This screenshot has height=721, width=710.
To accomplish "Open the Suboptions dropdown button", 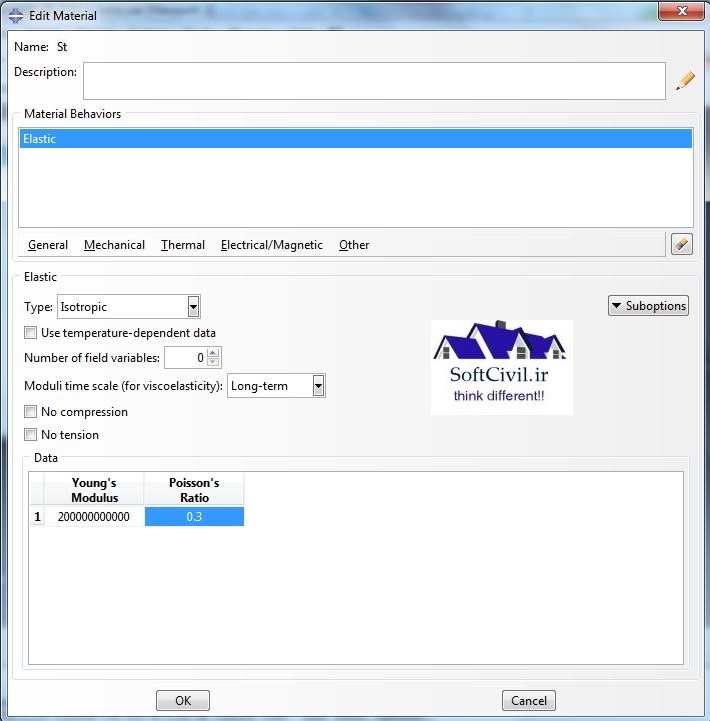I will 648,306.
